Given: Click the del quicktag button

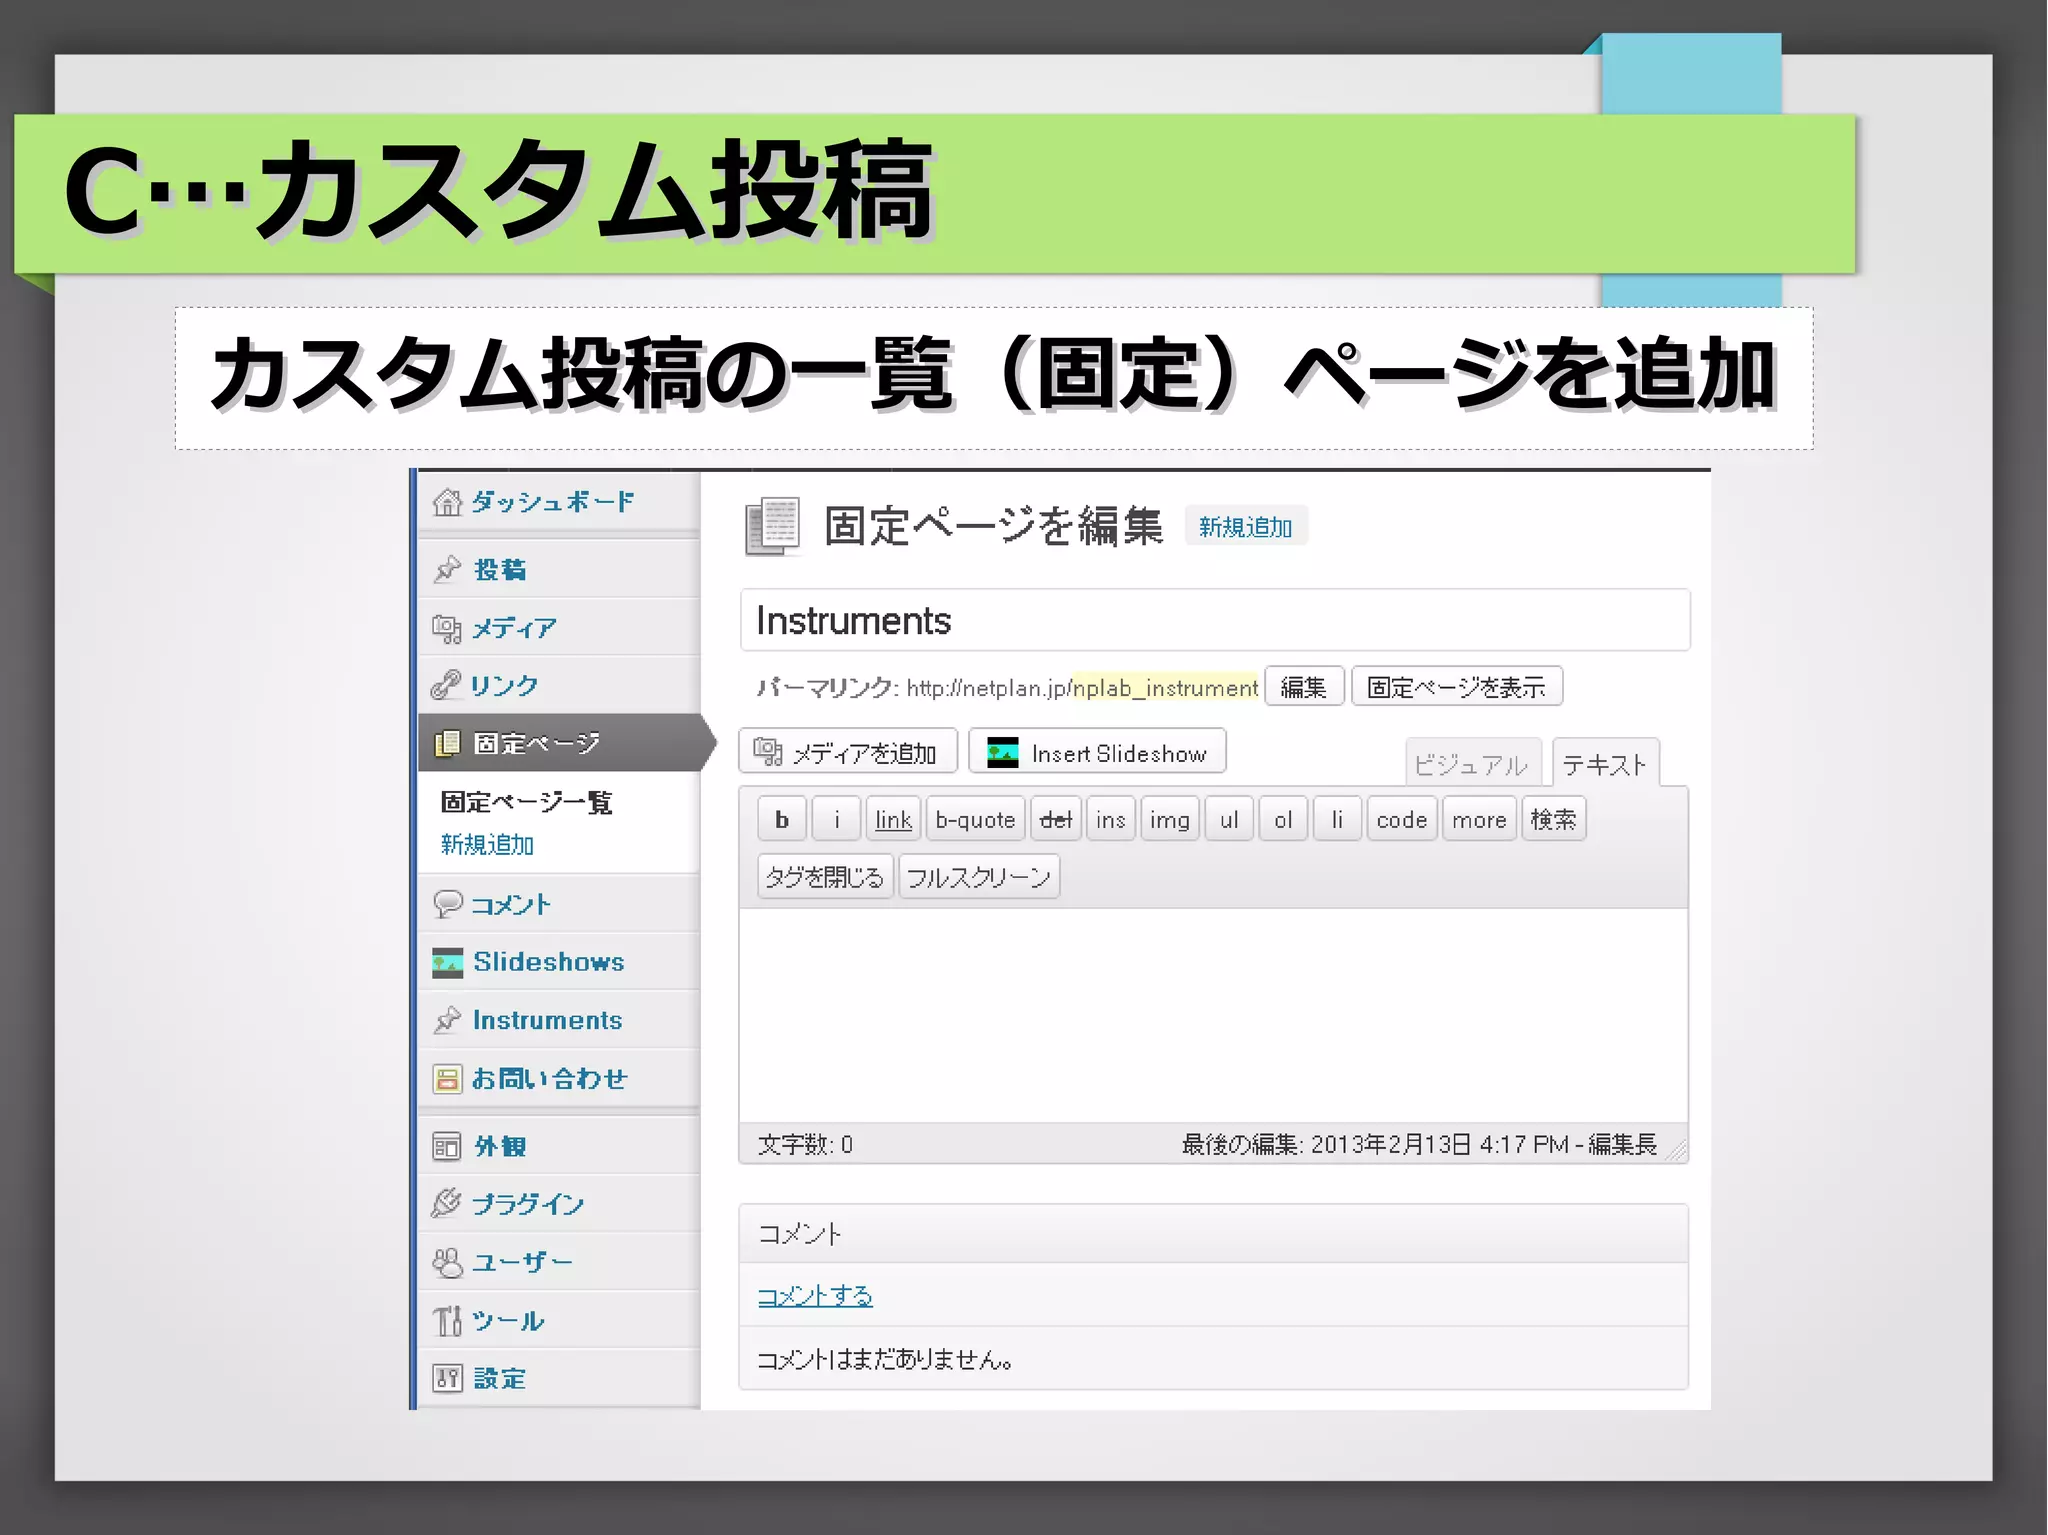Looking at the screenshot, I should pos(1055,820).
